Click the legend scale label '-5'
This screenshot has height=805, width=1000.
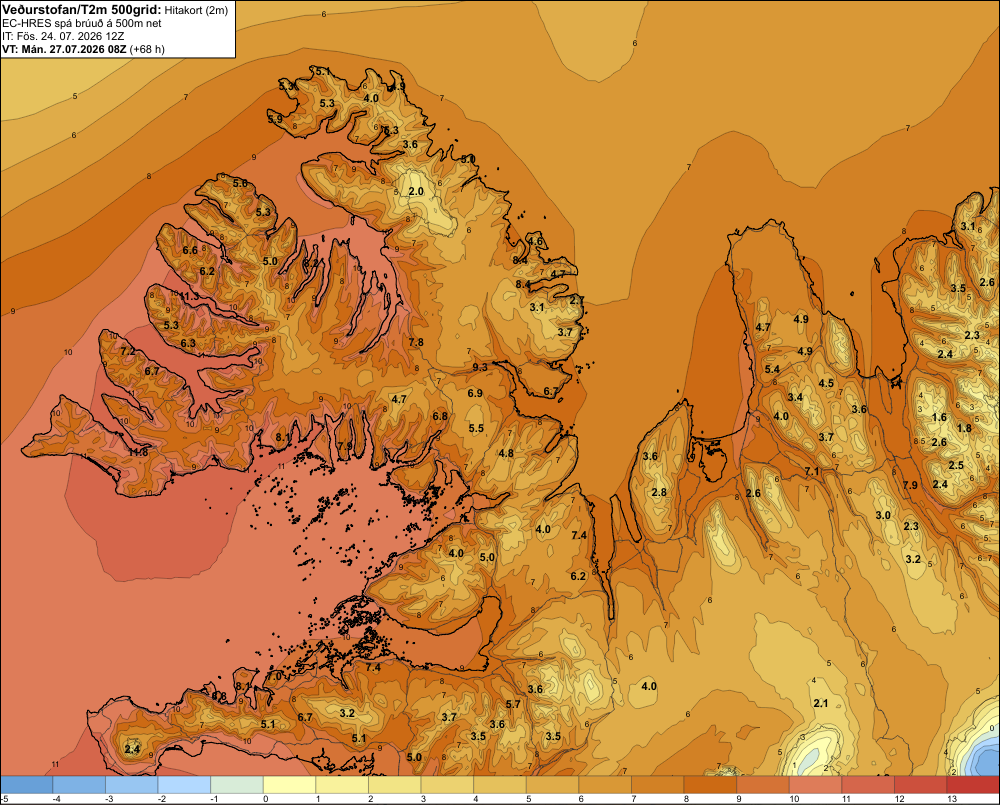coord(5,799)
